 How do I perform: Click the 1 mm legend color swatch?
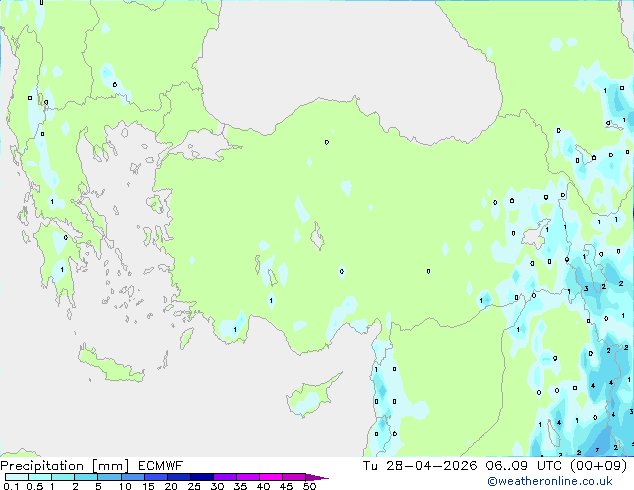tap(63, 477)
